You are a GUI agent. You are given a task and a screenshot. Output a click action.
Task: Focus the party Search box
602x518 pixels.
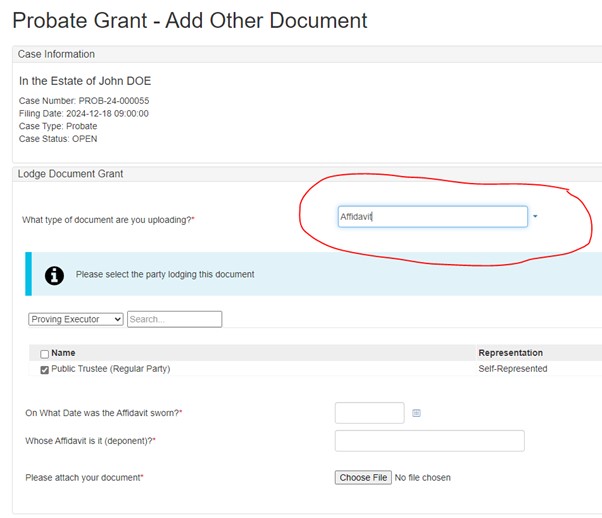tap(174, 319)
